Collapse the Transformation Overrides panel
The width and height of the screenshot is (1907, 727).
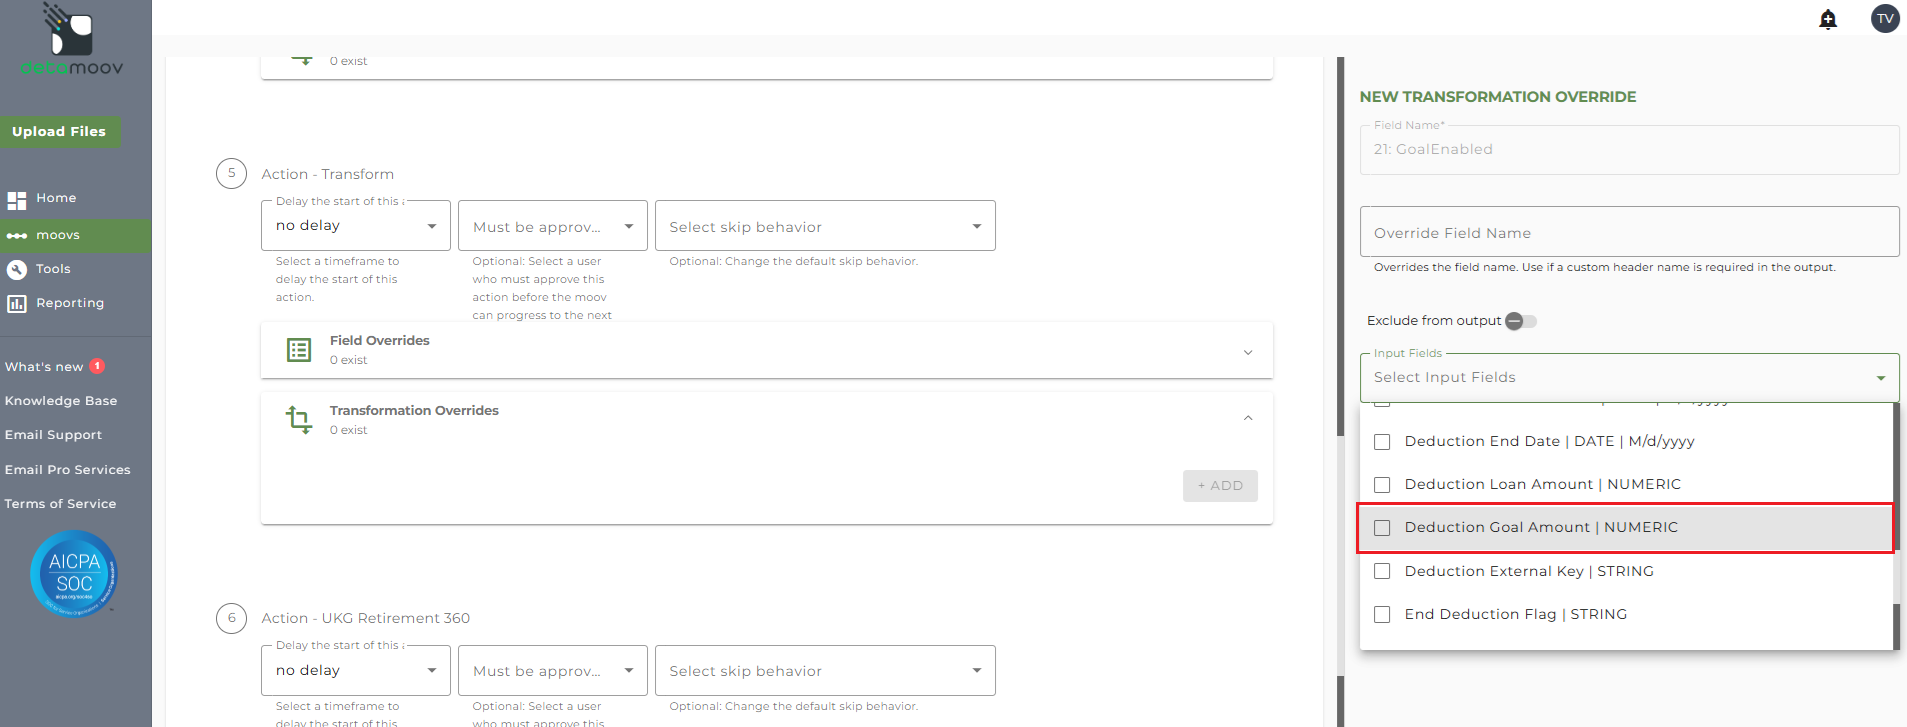pyautogui.click(x=1247, y=418)
